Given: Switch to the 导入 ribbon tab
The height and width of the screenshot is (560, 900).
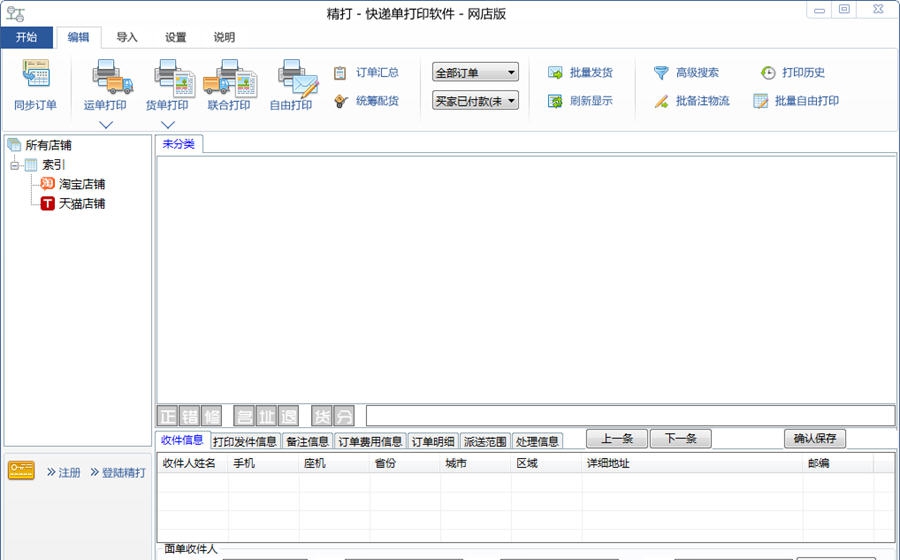Looking at the screenshot, I should pos(127,38).
